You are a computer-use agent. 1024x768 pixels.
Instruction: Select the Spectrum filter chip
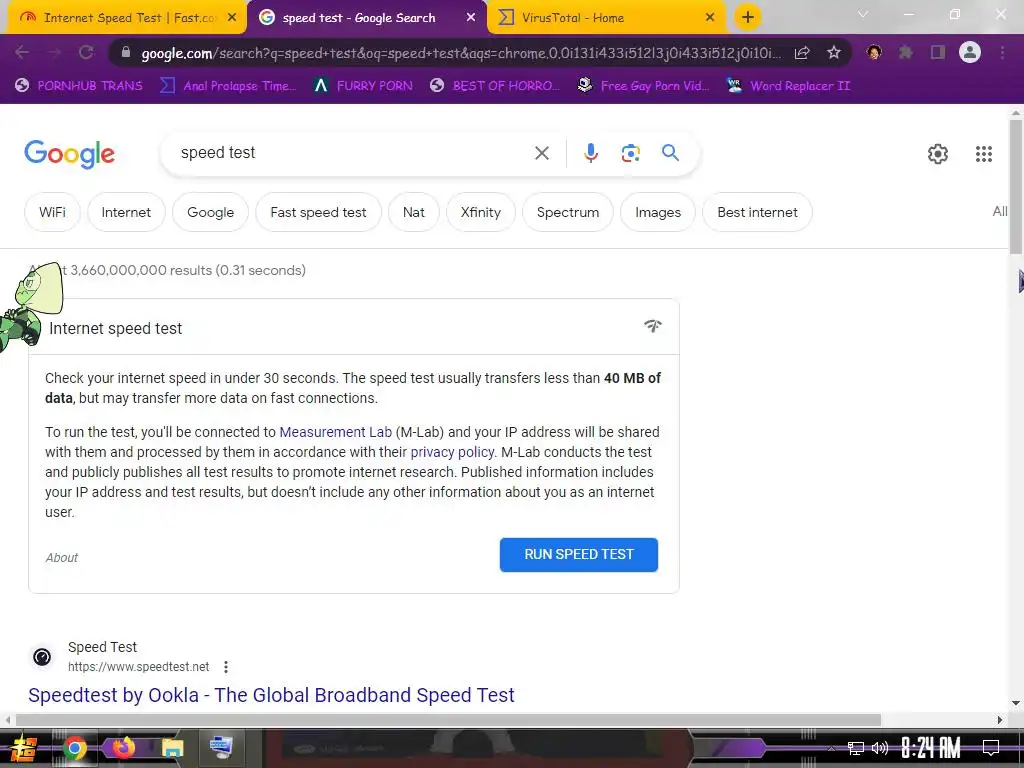[568, 212]
